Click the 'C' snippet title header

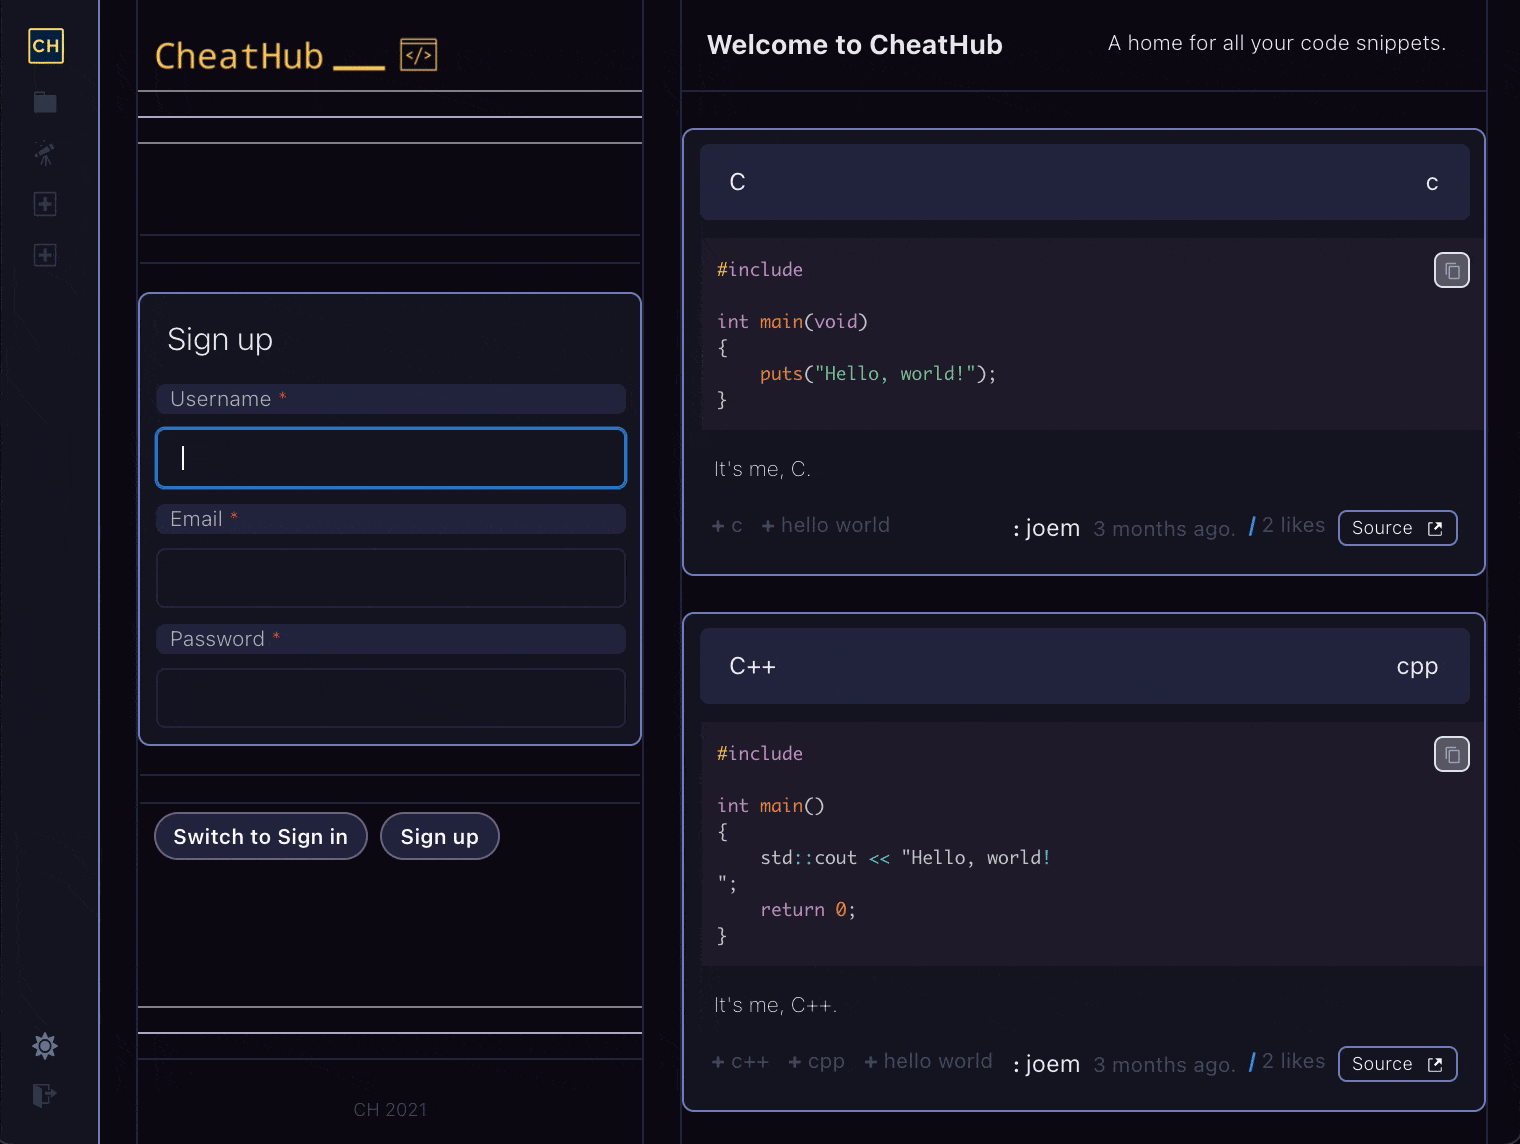[738, 182]
